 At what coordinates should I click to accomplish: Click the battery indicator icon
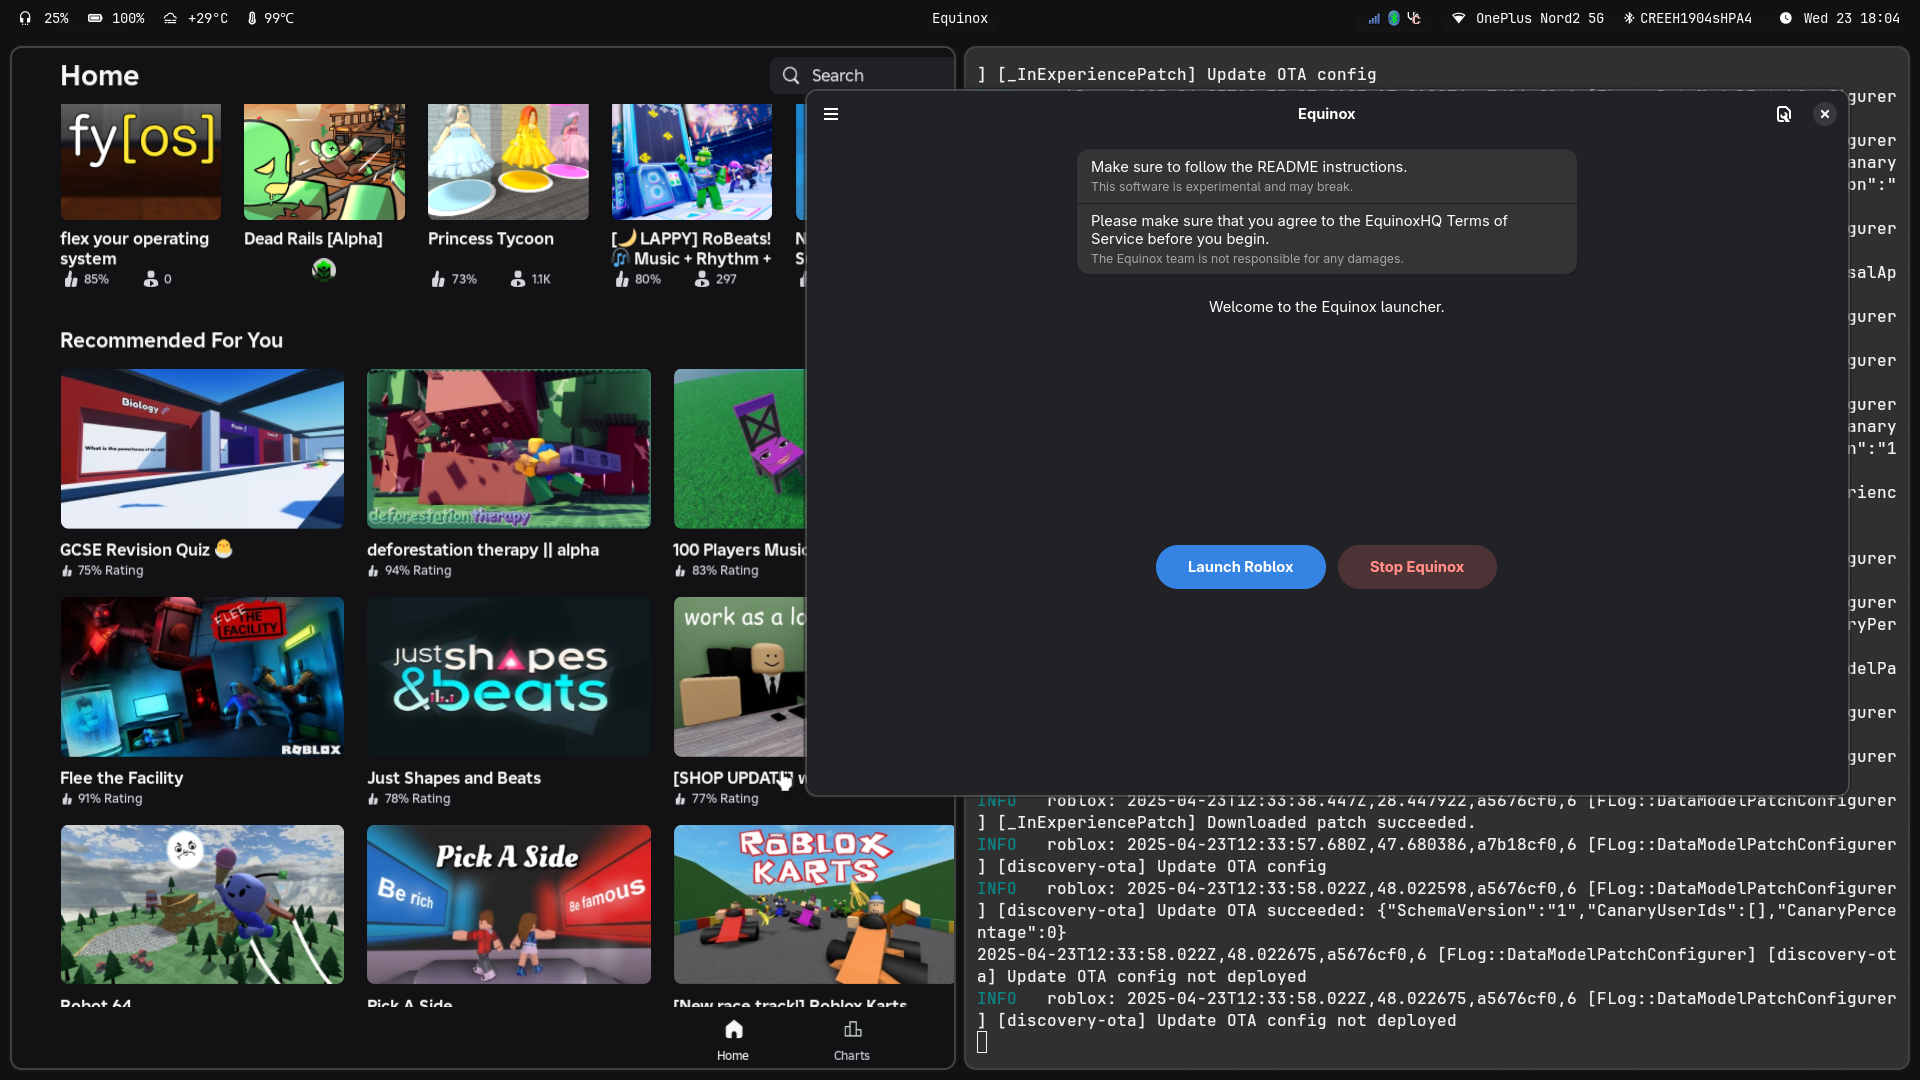95,18
